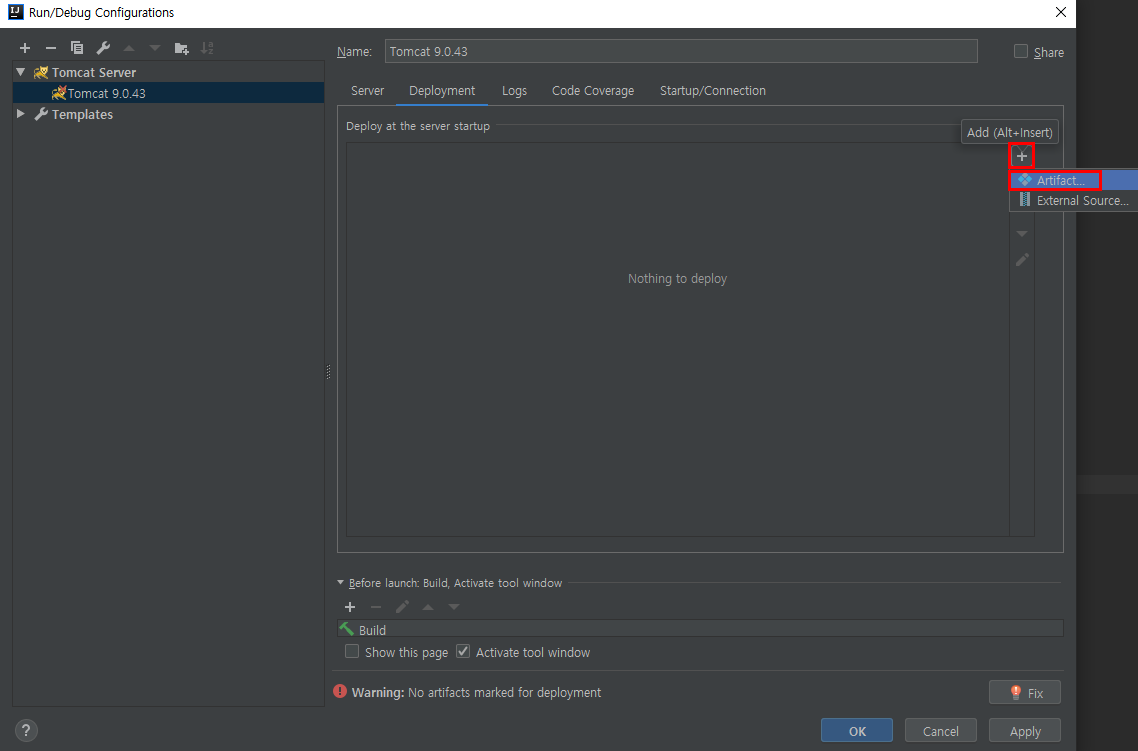Viewport: 1138px width, 751px height.
Task: Toggle the Share checkbox
Action: 1020,51
